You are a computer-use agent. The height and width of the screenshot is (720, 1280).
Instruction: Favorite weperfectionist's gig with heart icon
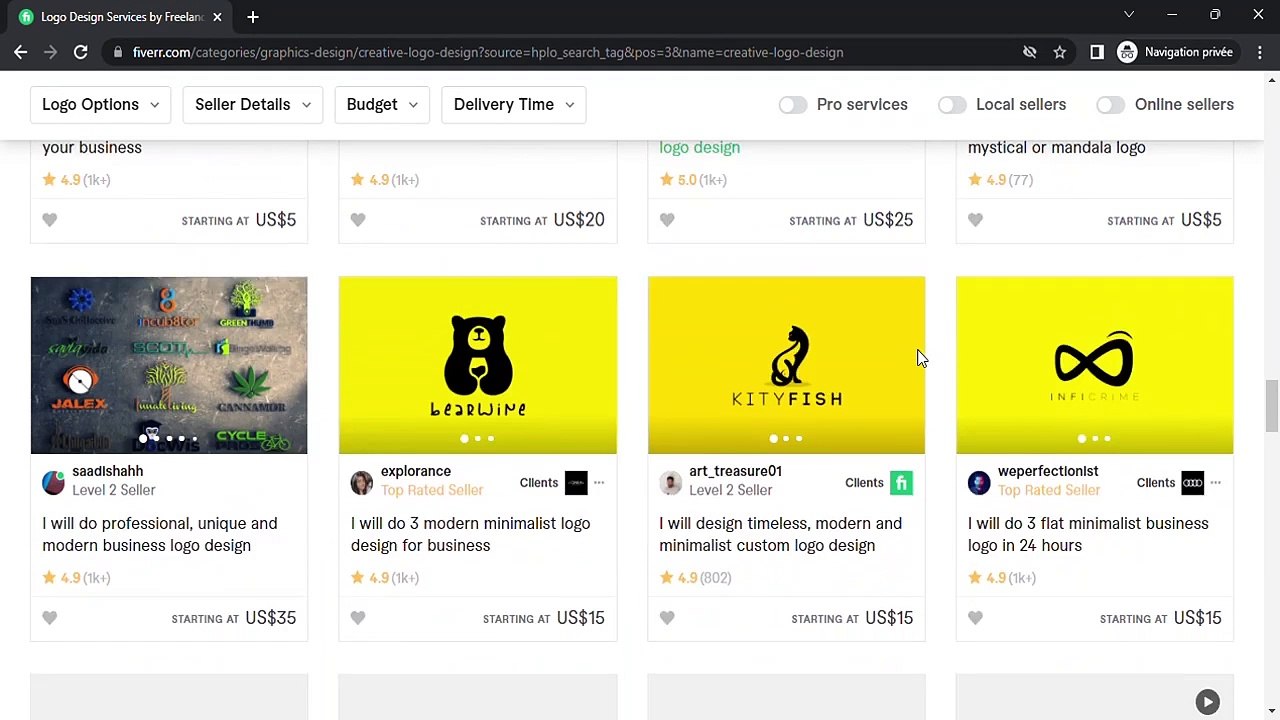[x=975, y=618]
